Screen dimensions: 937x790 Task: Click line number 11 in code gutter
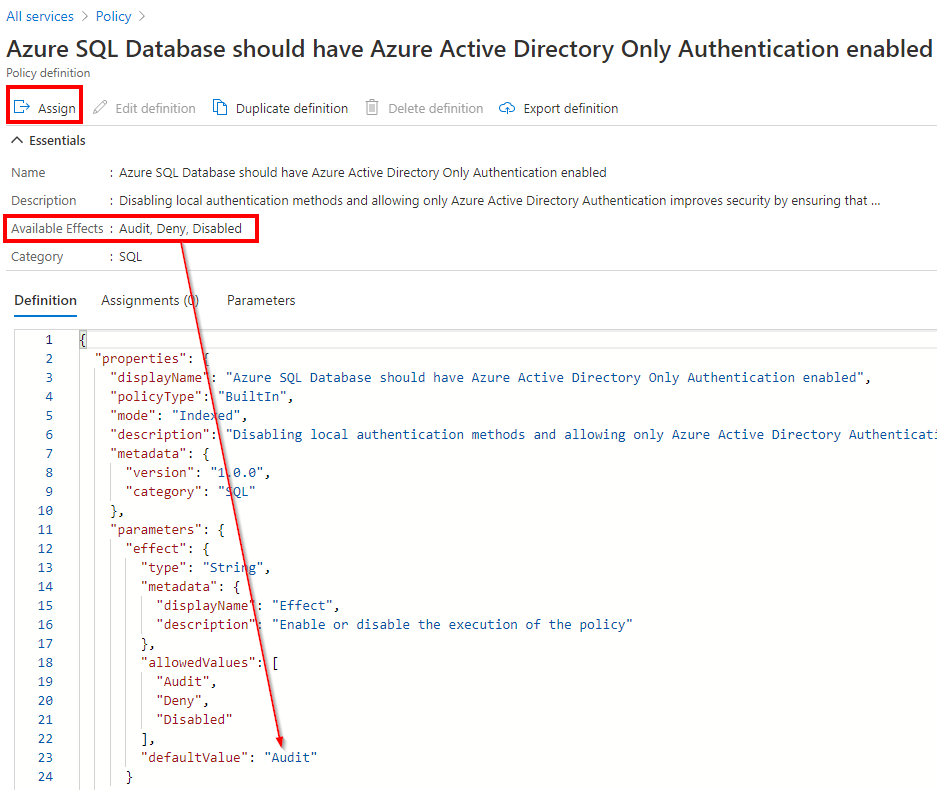[x=45, y=529]
